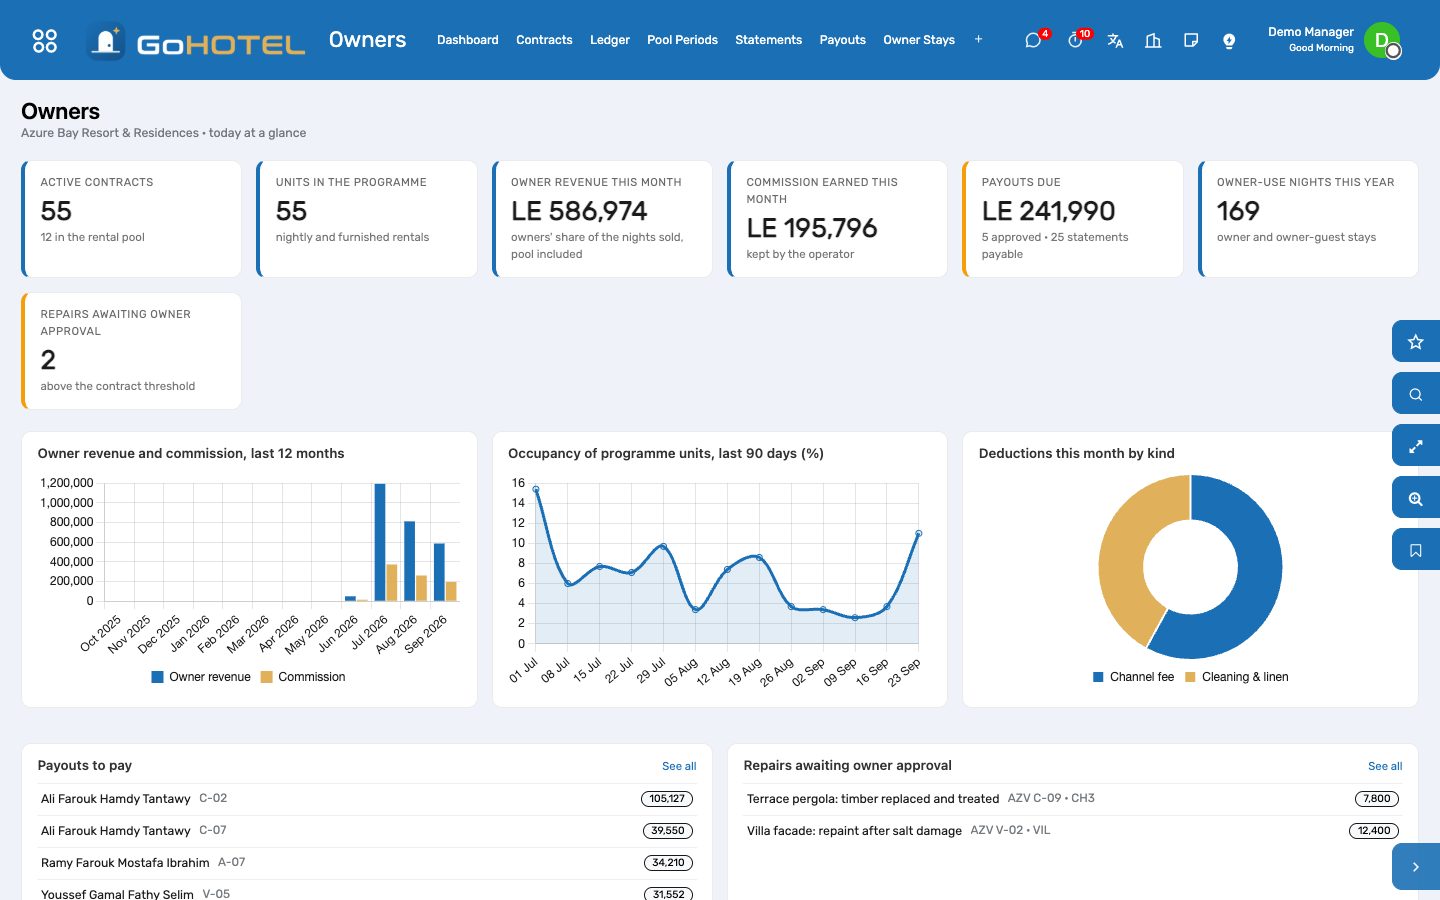This screenshot has width=1440, height=900.
Task: Open the language translation icon
Action: pyautogui.click(x=1115, y=40)
